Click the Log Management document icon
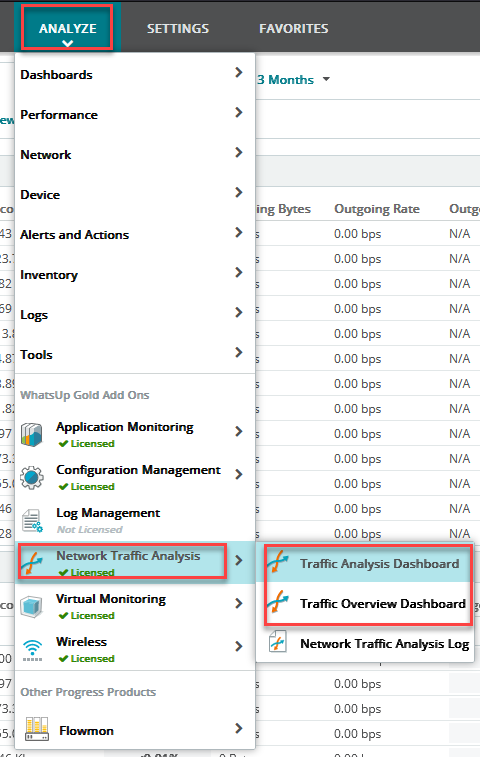 click(x=32, y=520)
